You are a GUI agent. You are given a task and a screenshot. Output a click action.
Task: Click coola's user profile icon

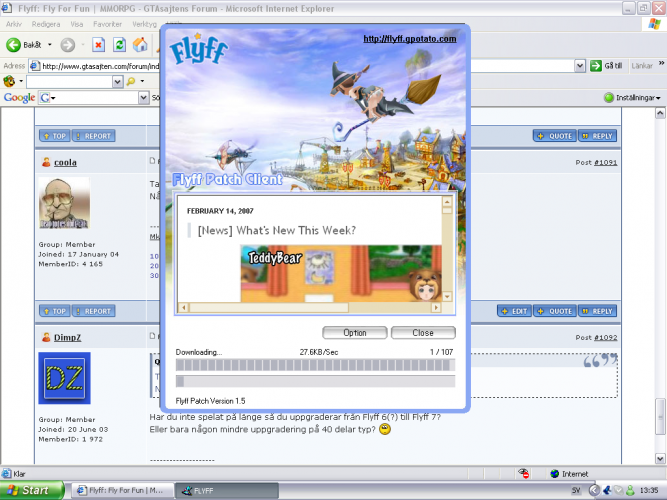(x=46, y=162)
